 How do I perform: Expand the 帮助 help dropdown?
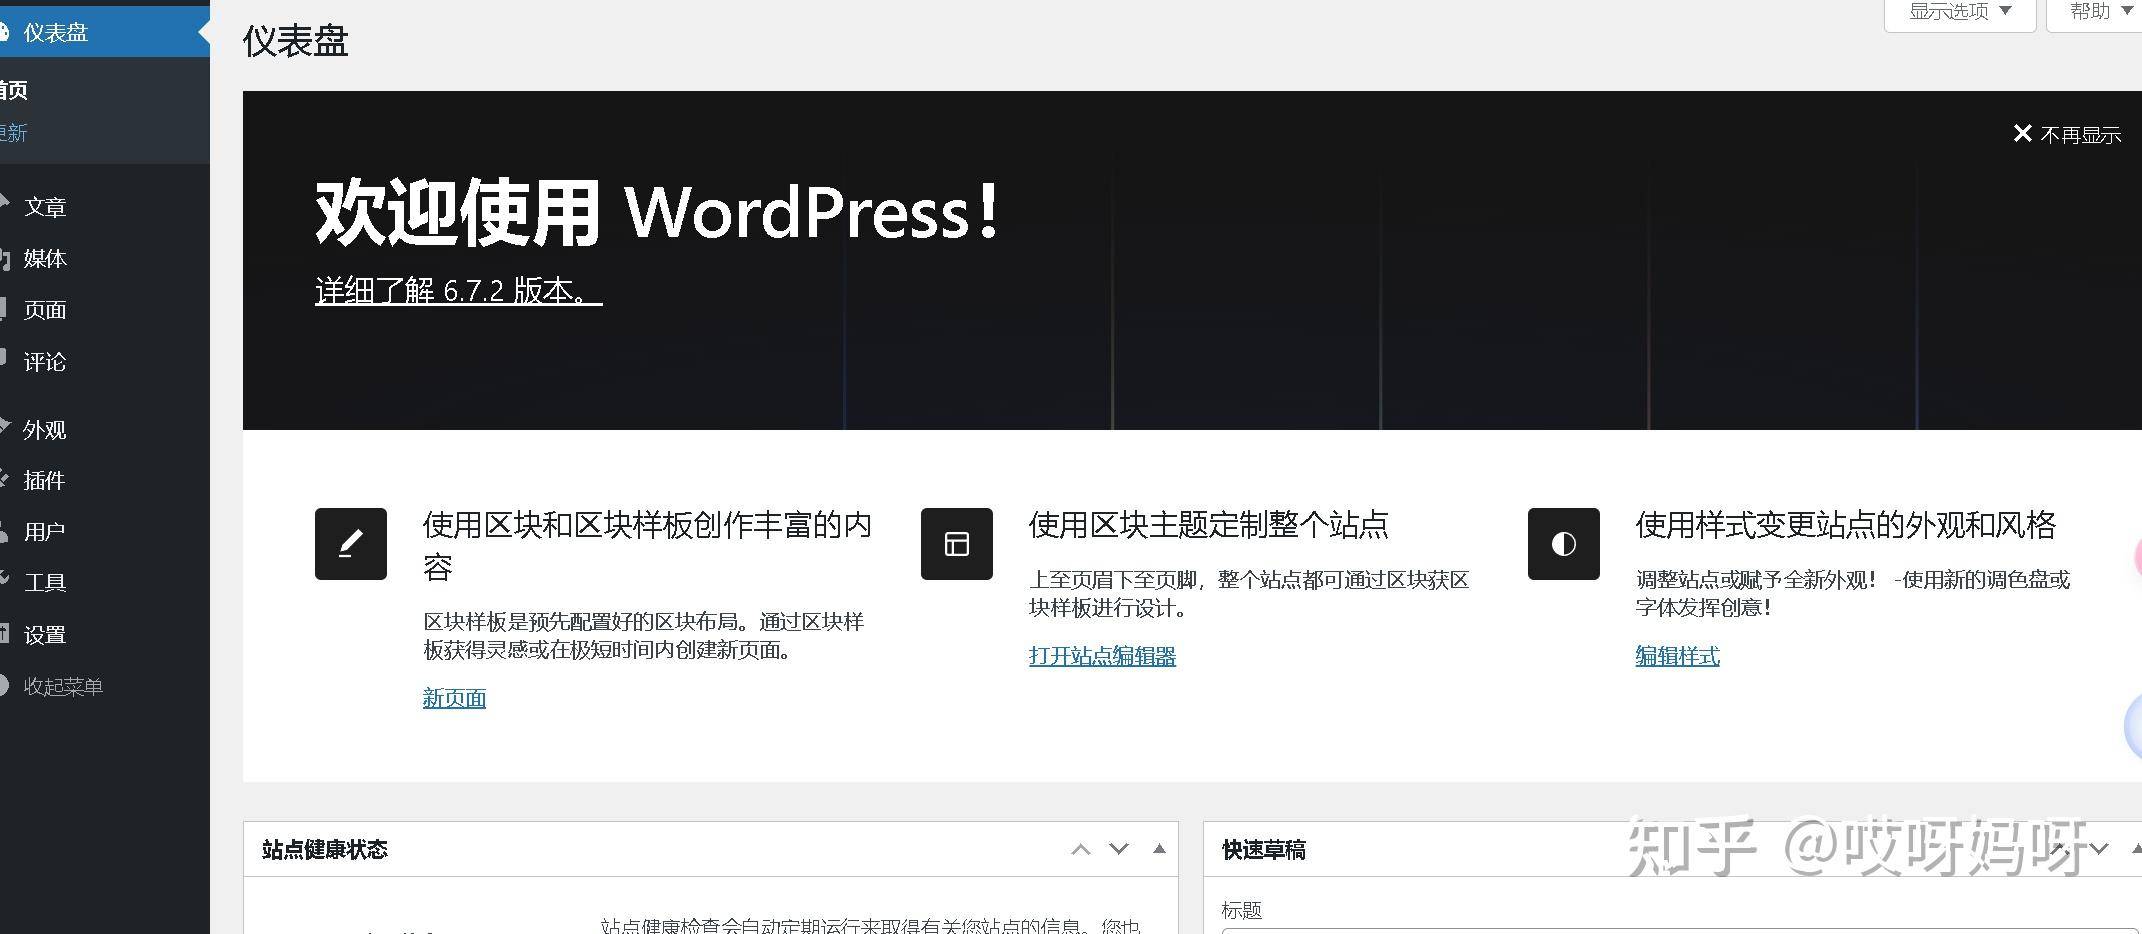(2098, 12)
